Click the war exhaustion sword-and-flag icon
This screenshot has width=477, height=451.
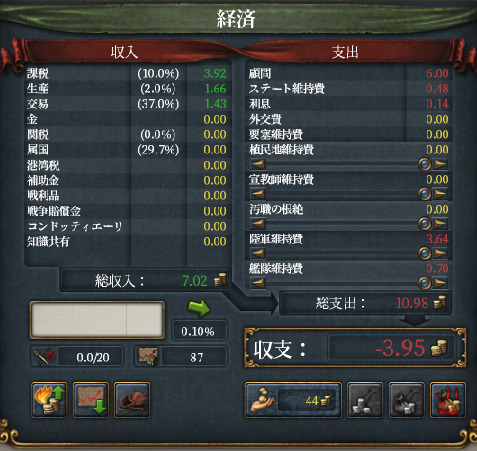[45, 357]
